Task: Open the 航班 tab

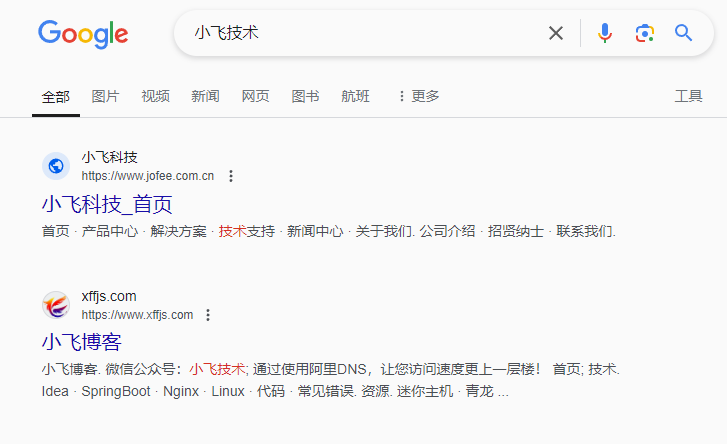Action: (355, 96)
